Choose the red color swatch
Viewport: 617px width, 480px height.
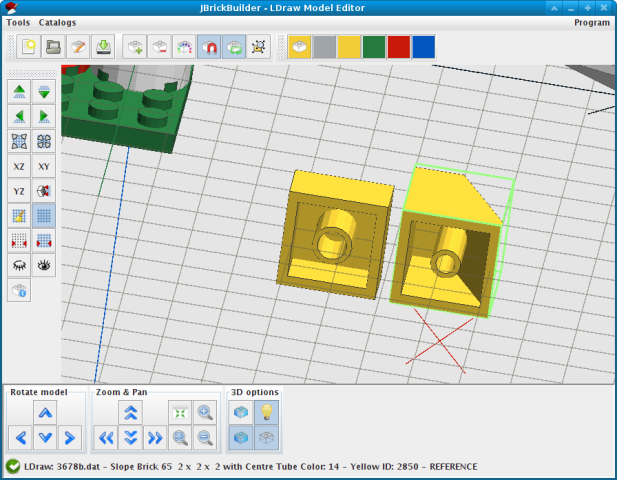tap(399, 47)
